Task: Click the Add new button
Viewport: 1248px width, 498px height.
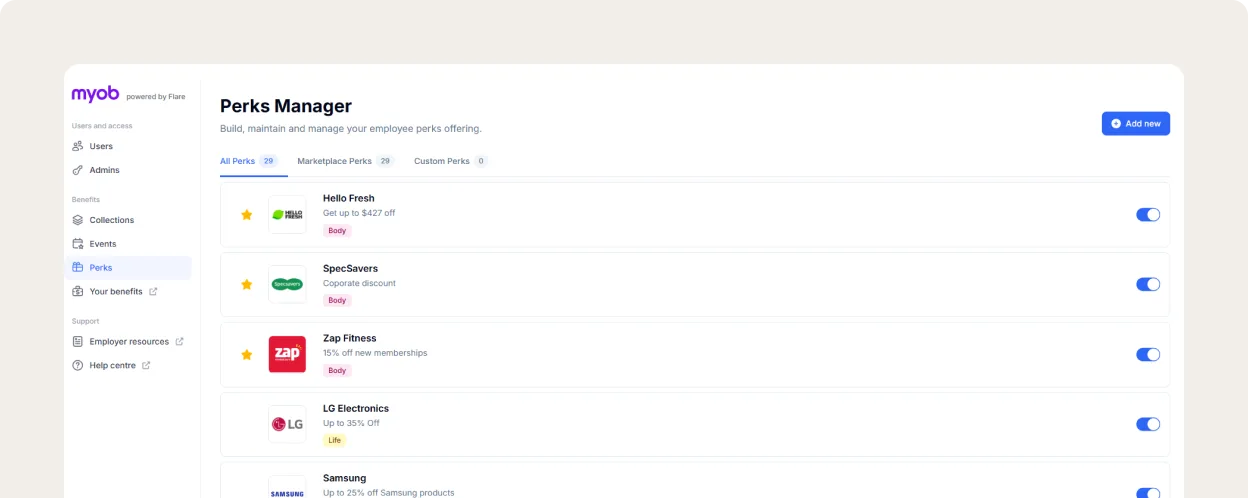Action: [x=1136, y=124]
